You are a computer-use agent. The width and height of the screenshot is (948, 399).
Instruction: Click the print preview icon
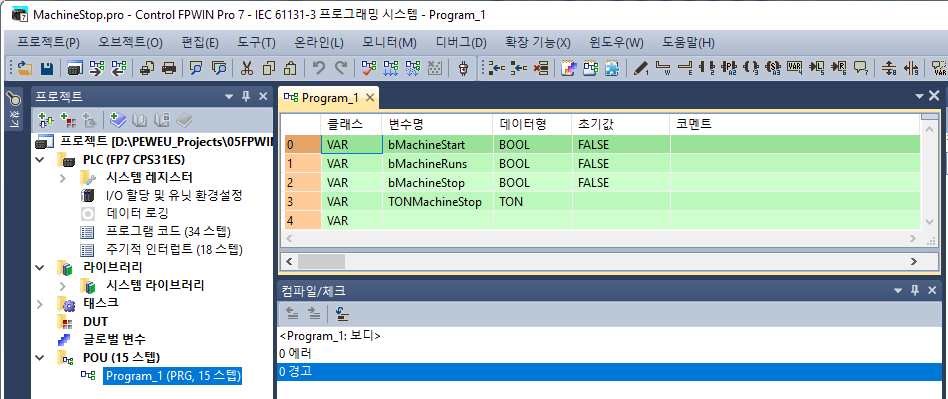[x=147, y=68]
